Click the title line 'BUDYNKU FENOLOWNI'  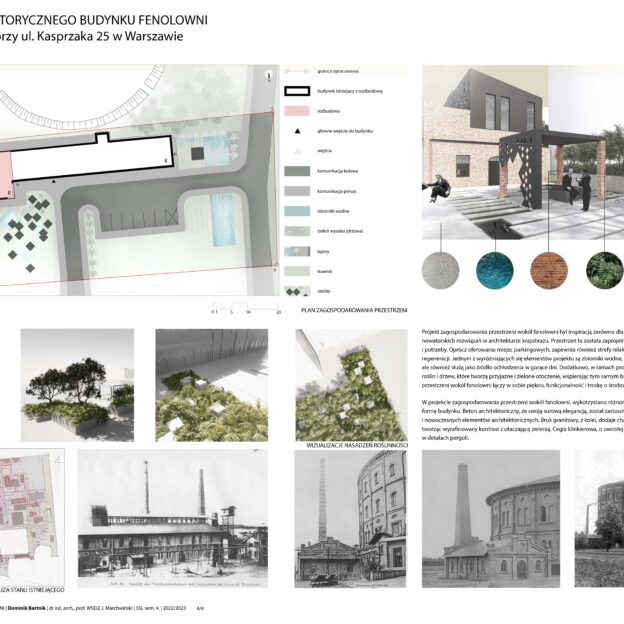point(144,20)
